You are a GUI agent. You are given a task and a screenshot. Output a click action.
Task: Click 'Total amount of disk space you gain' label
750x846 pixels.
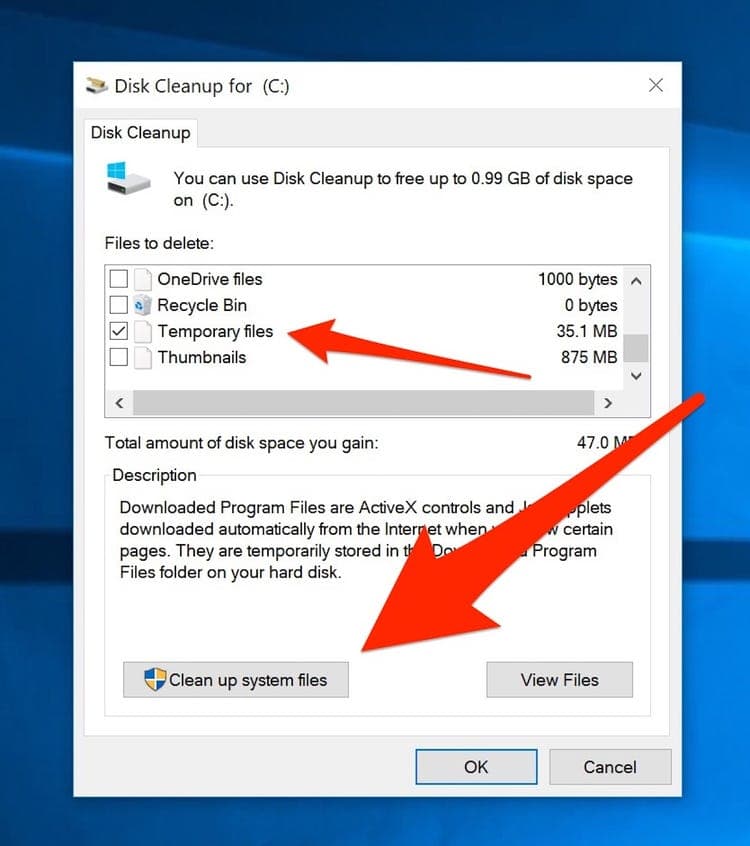pyautogui.click(x=241, y=443)
